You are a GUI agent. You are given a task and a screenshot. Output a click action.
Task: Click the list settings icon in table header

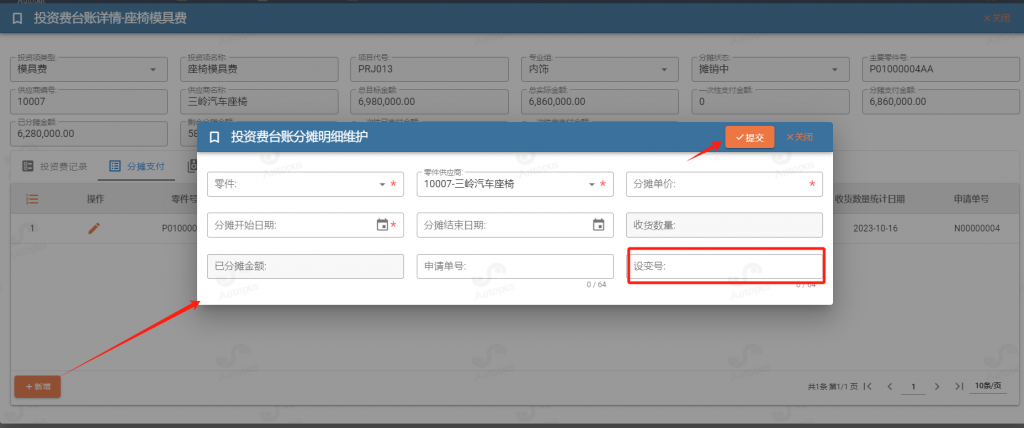coord(32,199)
